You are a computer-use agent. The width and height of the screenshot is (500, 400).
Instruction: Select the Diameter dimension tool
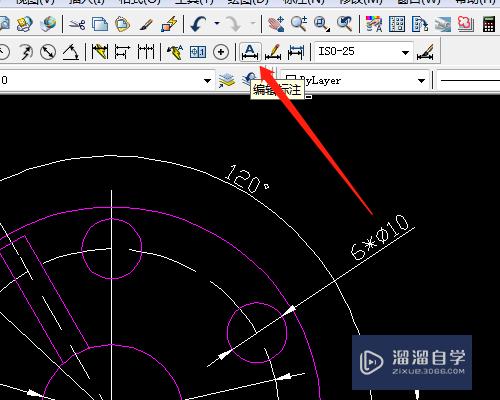48,52
